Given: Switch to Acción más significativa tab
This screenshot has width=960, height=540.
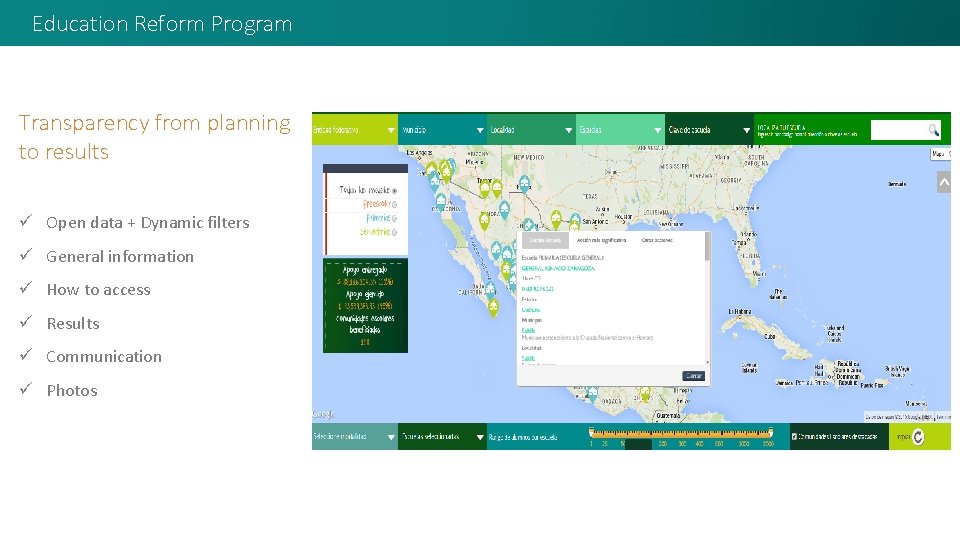Looking at the screenshot, I should 601,240.
